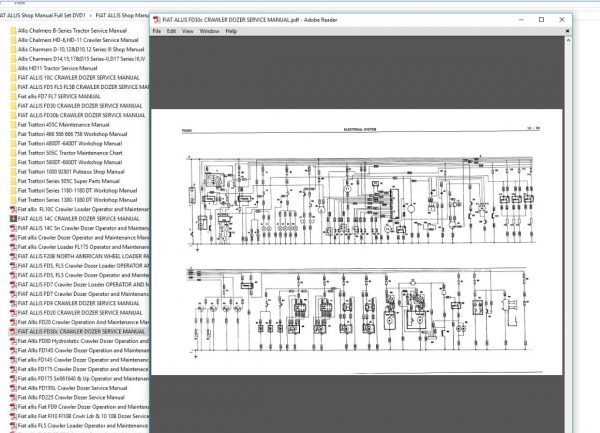
Task: Open the File menu in Adobe Reader
Action: coord(157,31)
